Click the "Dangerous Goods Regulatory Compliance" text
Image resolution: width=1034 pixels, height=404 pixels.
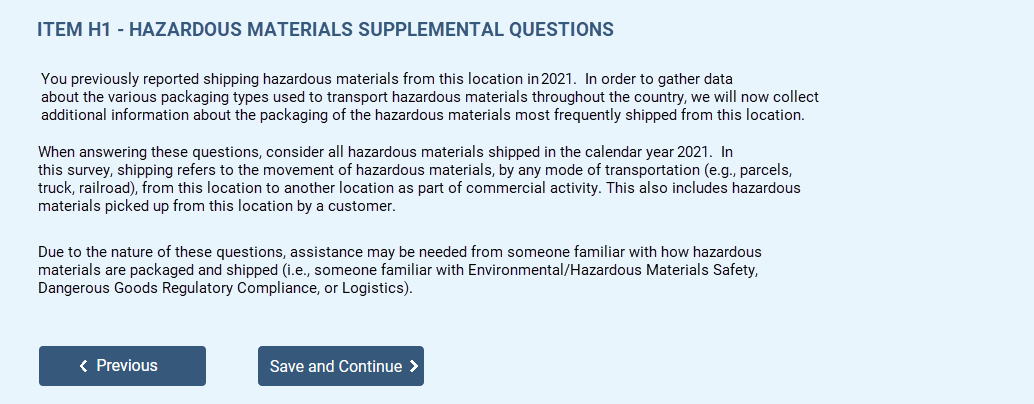pyautogui.click(x=170, y=289)
